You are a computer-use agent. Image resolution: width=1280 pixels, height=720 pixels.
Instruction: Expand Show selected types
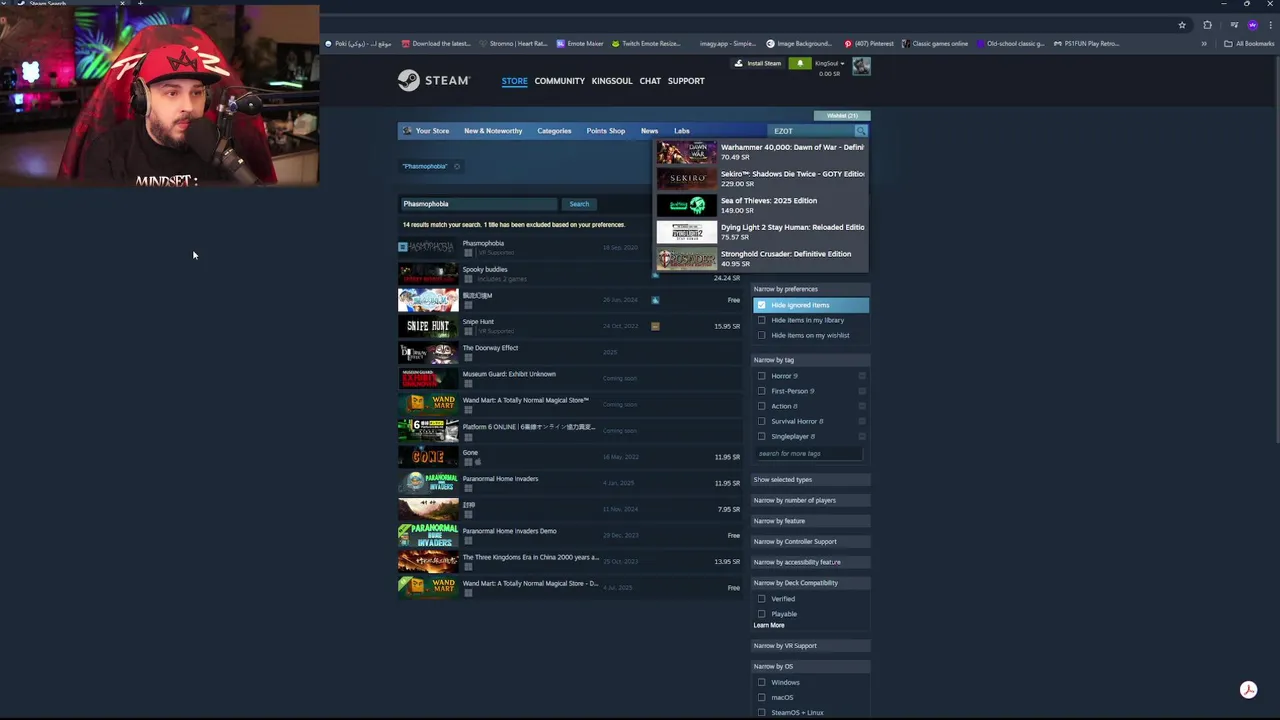[811, 480]
